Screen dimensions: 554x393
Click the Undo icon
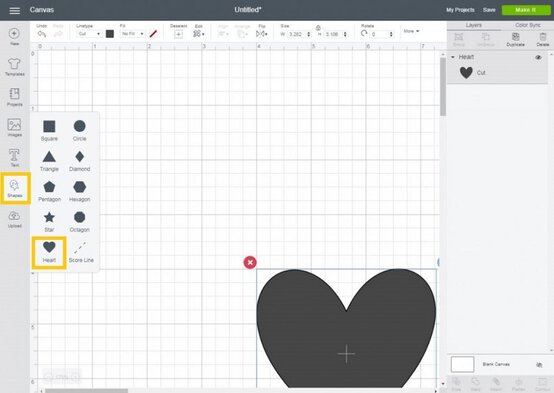tap(42, 34)
